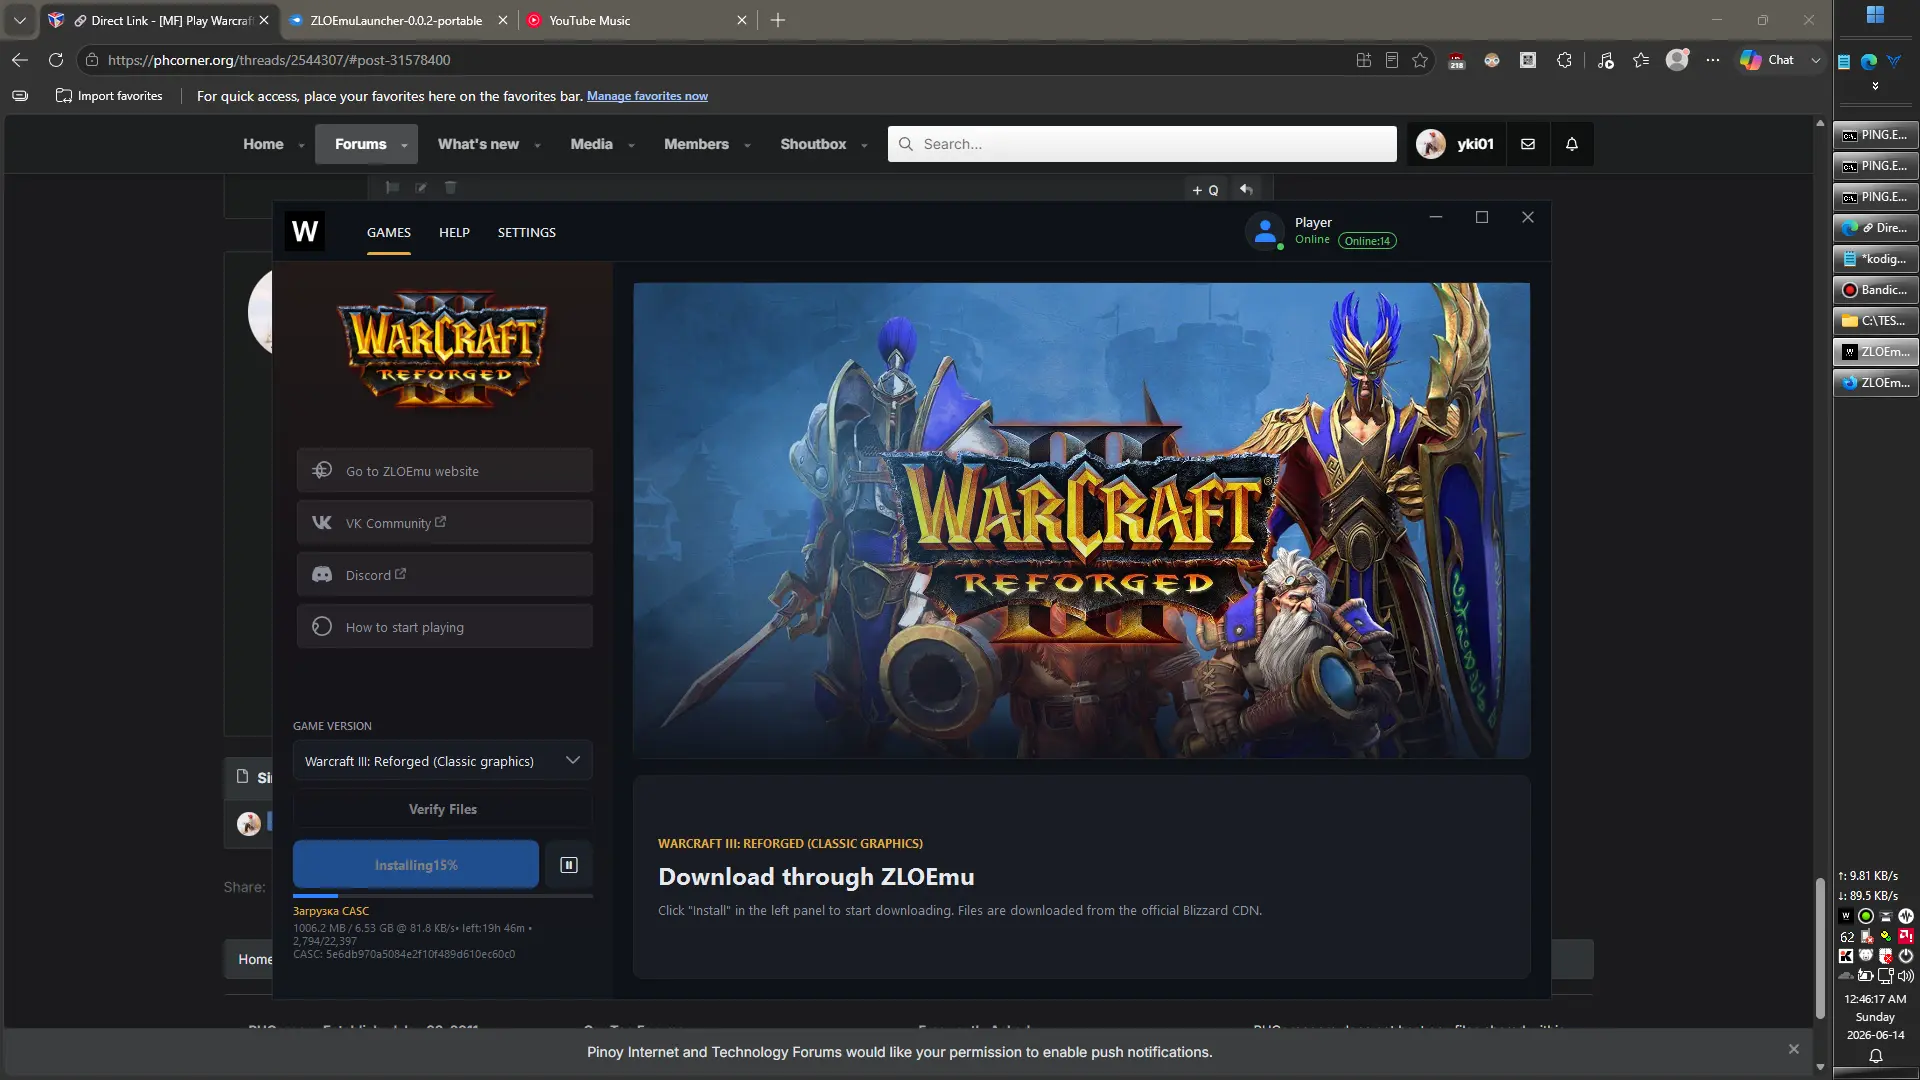Viewport: 1920px width, 1080px height.
Task: Expand the Shoutbox menu arrow
Action: (864, 145)
